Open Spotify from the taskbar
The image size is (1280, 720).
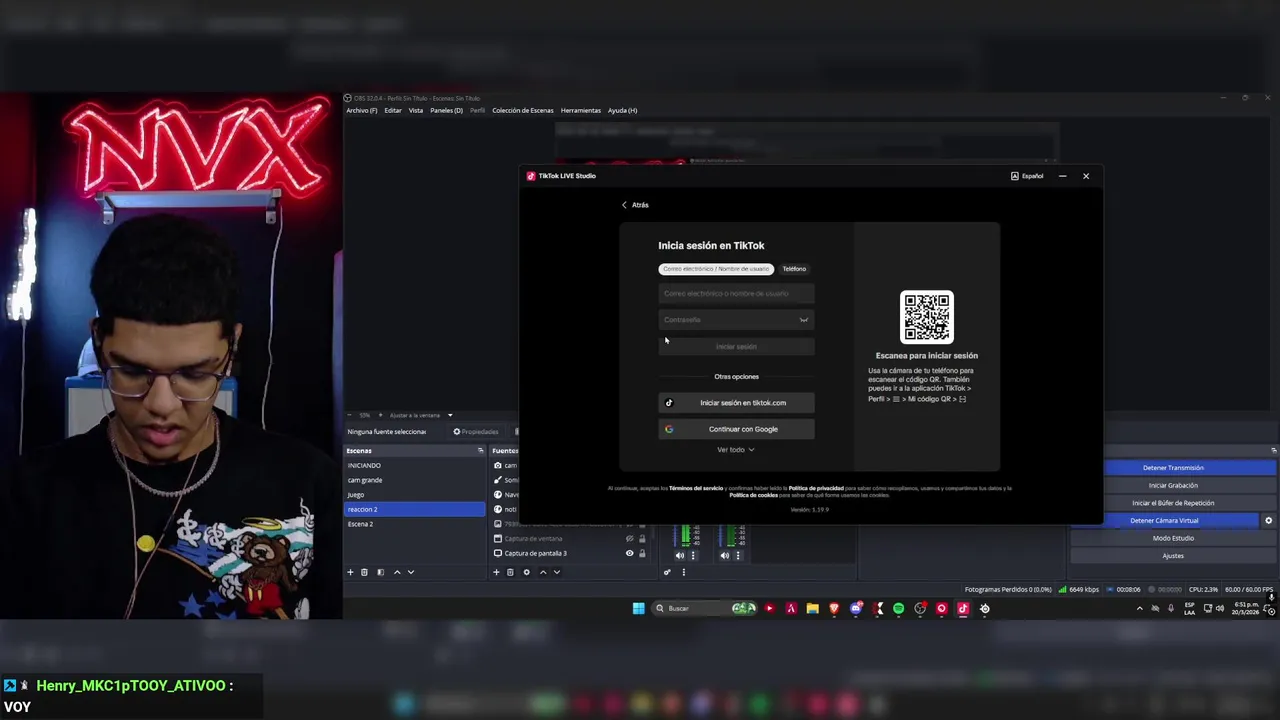pos(898,608)
